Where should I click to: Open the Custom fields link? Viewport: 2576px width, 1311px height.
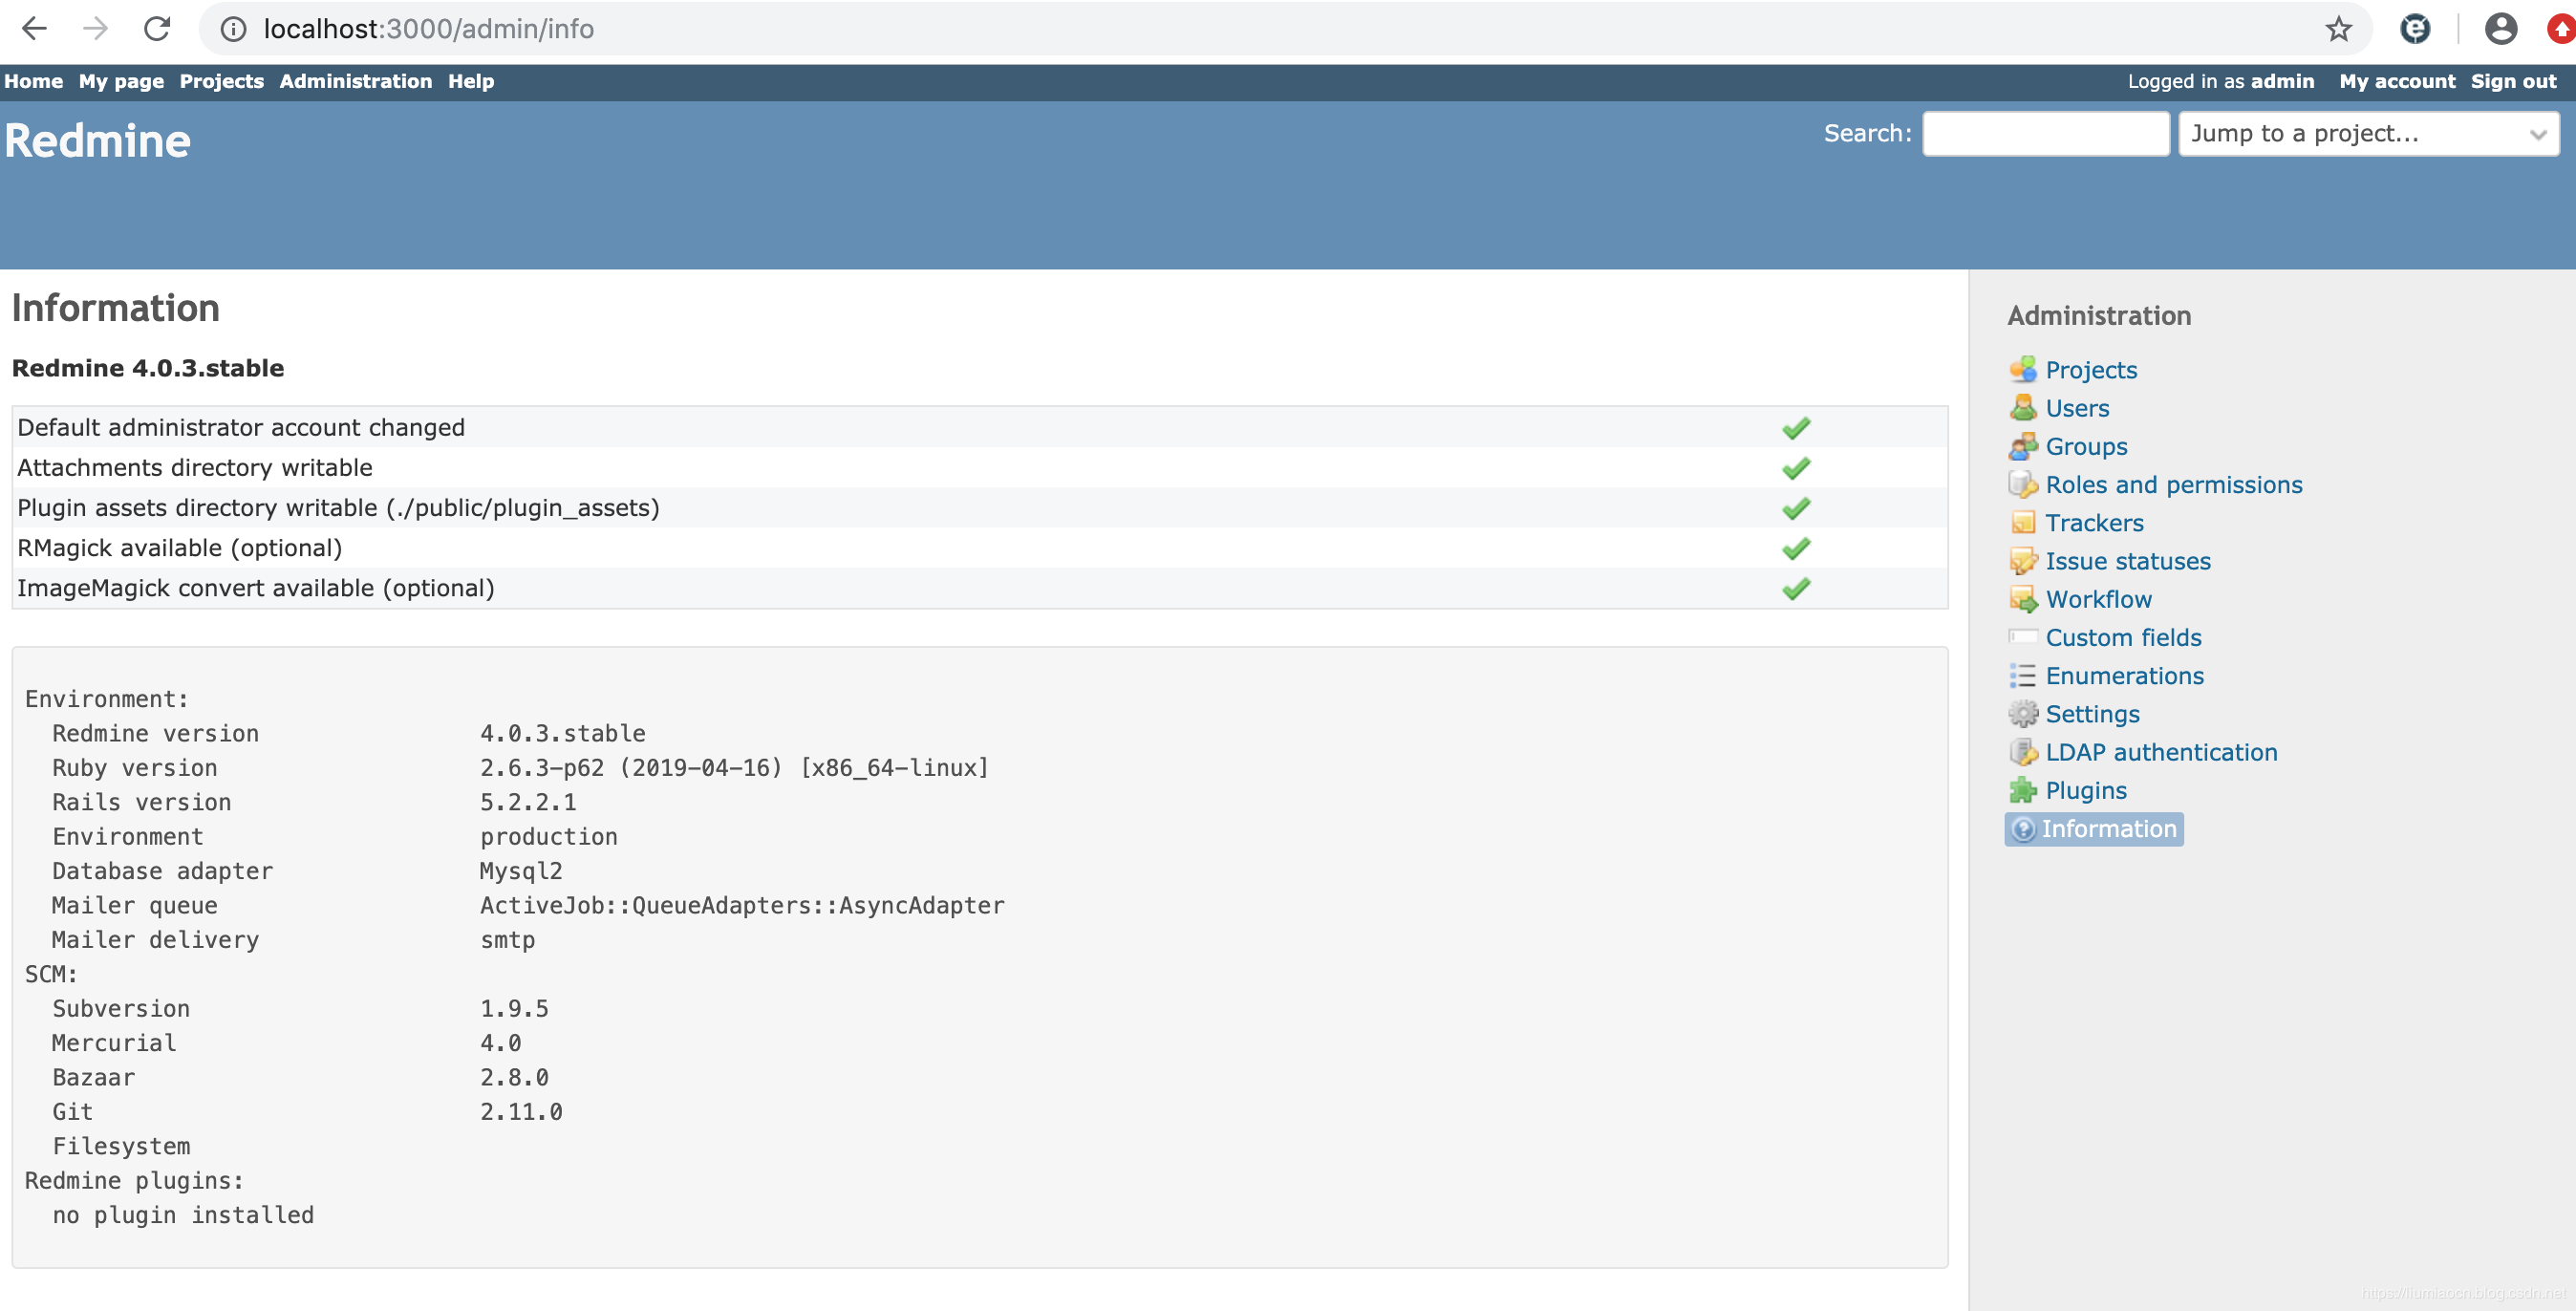pyautogui.click(x=2123, y=637)
